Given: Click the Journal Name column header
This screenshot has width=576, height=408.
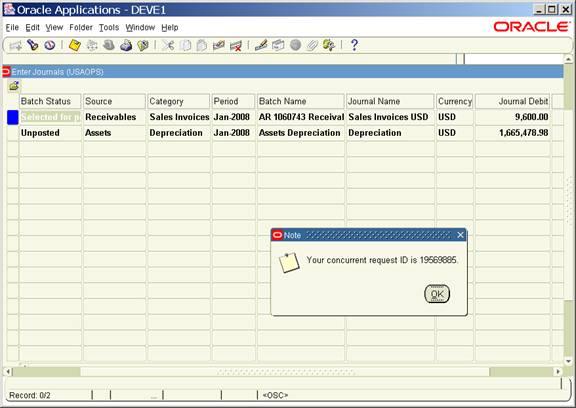Looking at the screenshot, I should click(390, 101).
